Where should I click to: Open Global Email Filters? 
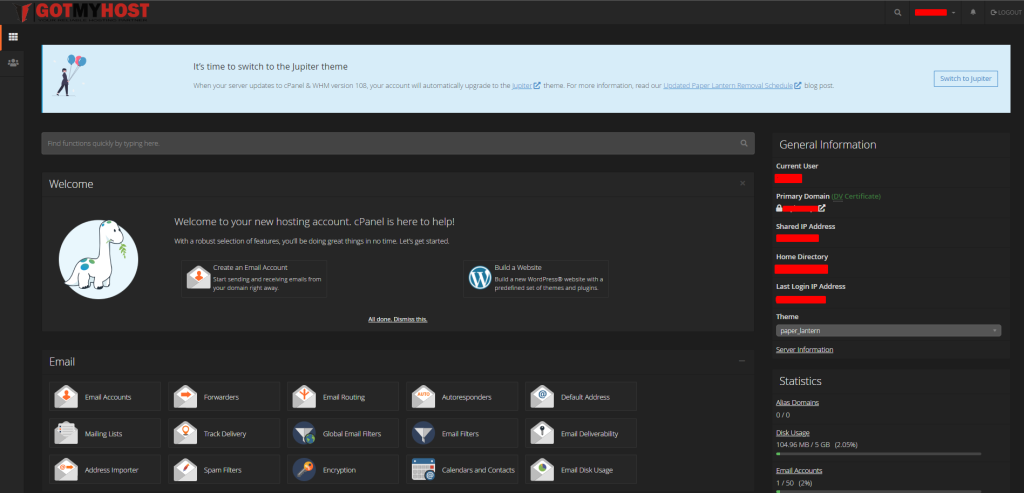305,433
